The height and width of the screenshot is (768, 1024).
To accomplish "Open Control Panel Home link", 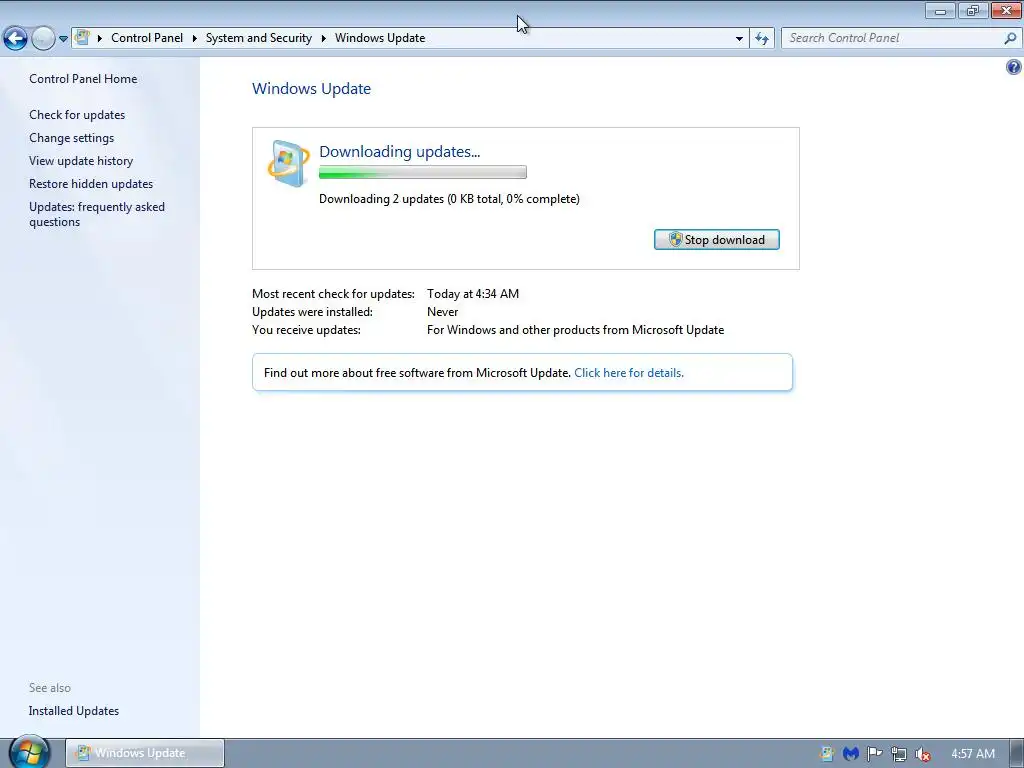I will 83,79.
